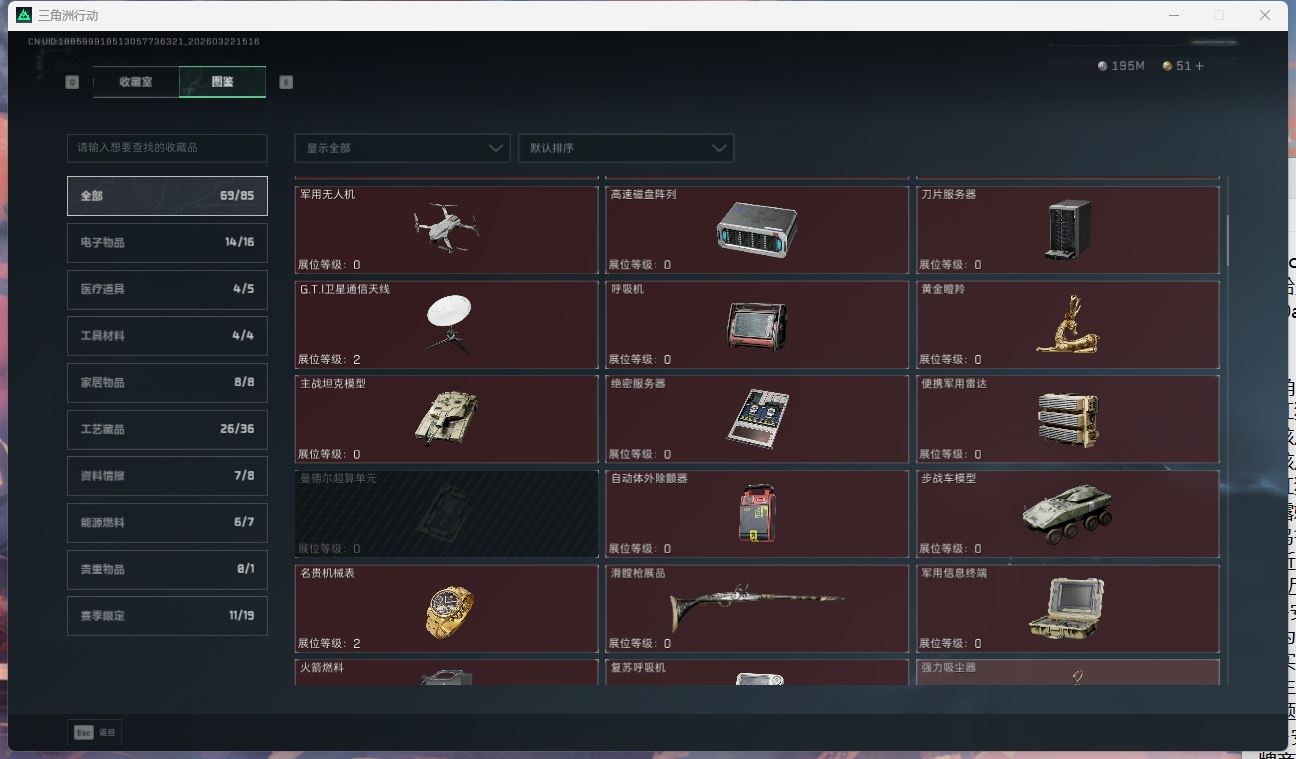Select the 图鉴 tab
This screenshot has width=1296, height=759.
coord(222,82)
